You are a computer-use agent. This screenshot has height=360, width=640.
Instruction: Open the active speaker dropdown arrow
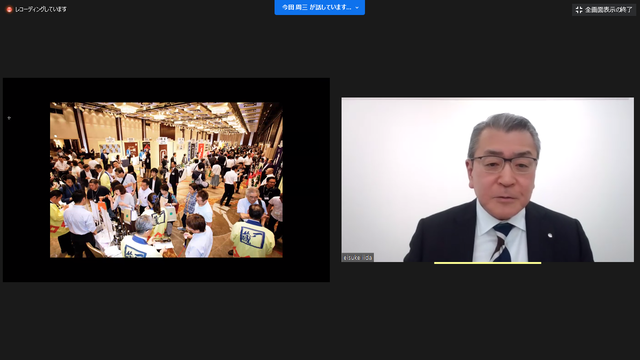click(357, 8)
